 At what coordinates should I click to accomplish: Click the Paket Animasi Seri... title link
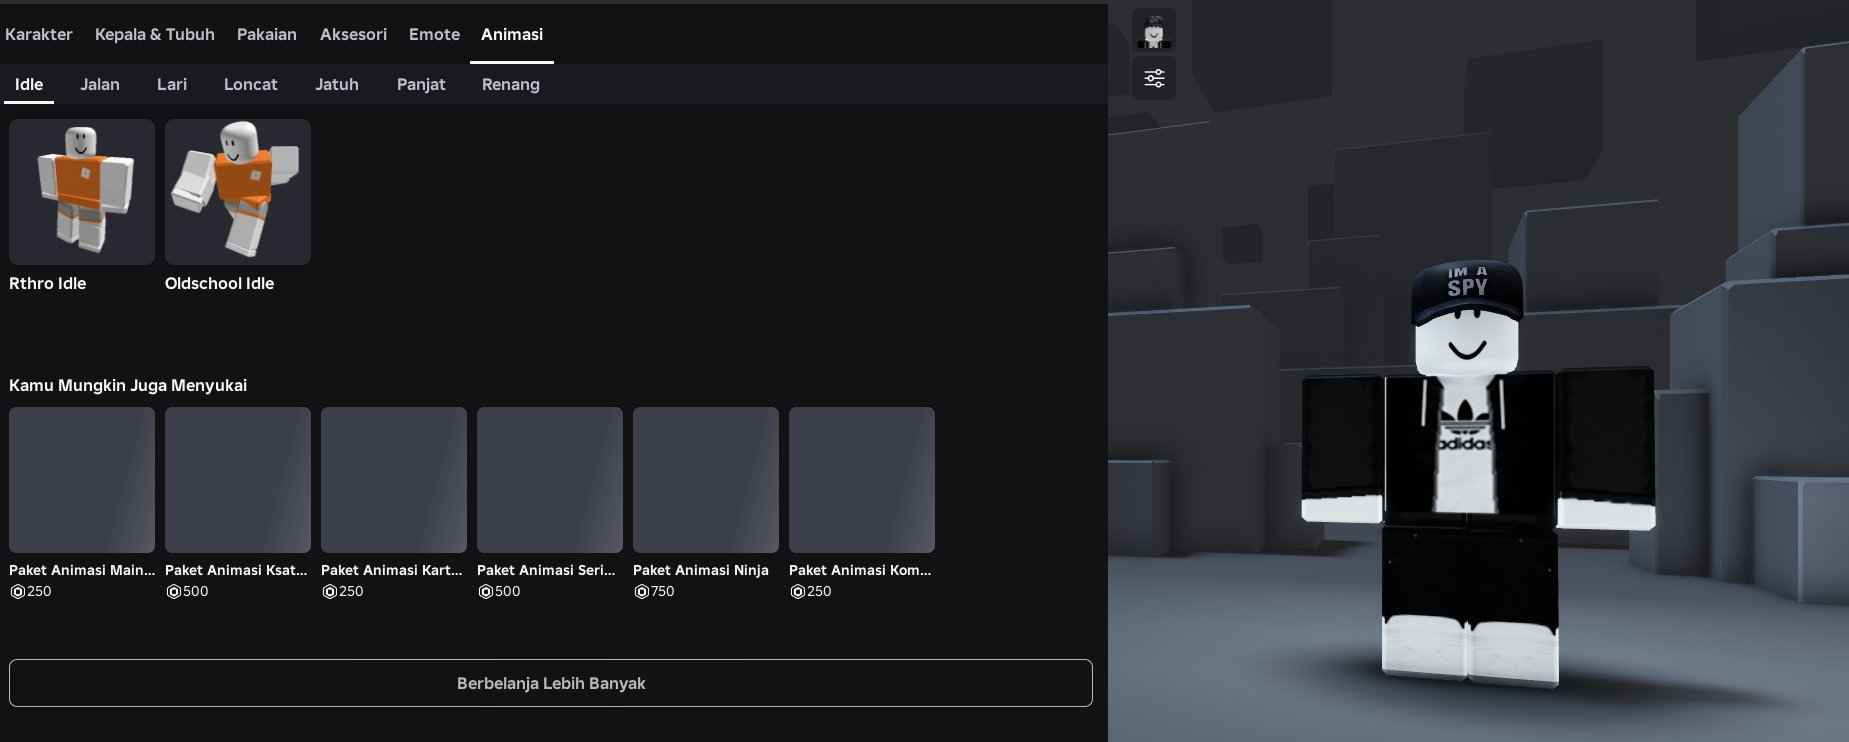(546, 570)
